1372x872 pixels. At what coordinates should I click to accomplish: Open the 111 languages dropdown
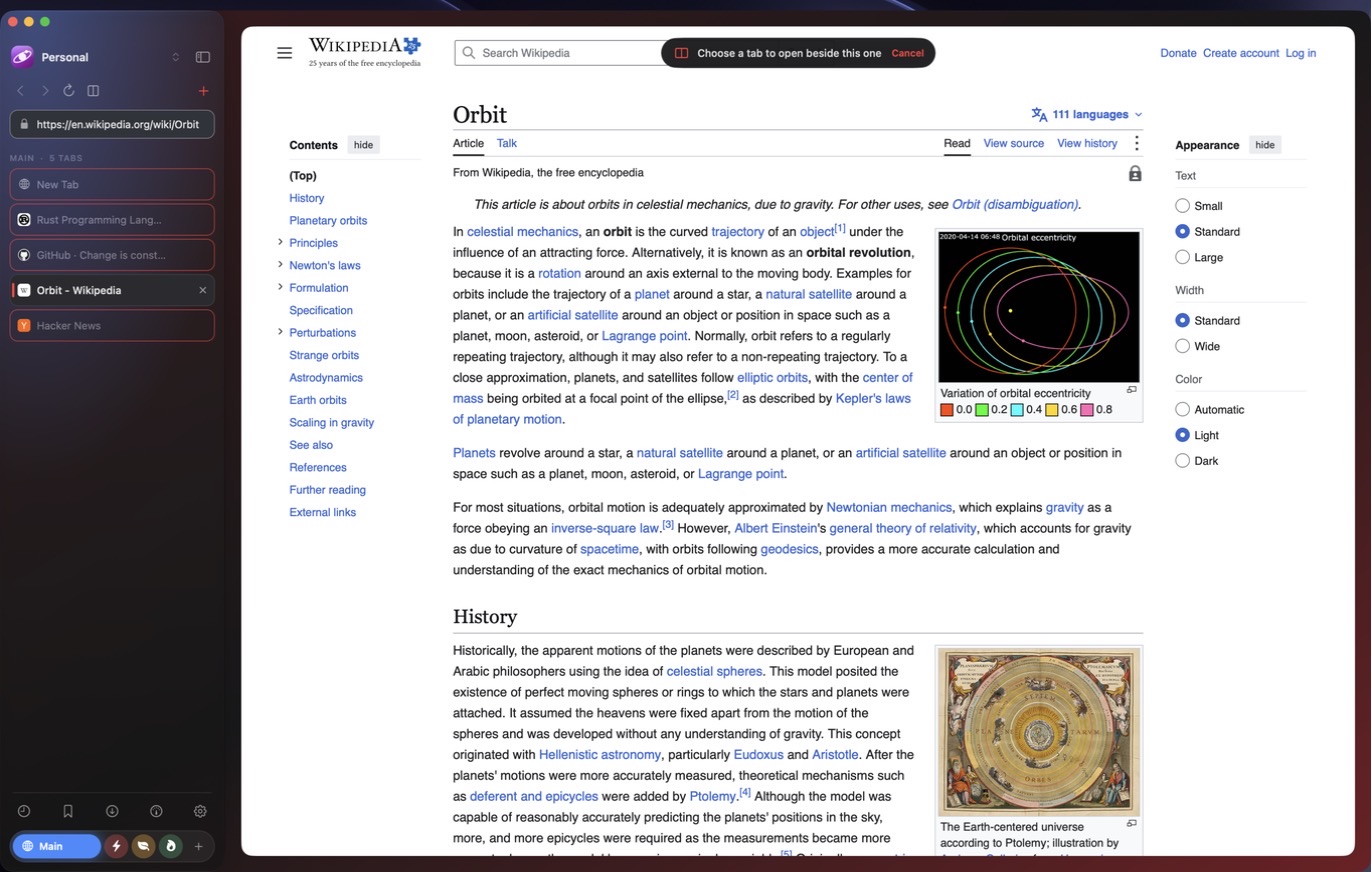coord(1087,115)
